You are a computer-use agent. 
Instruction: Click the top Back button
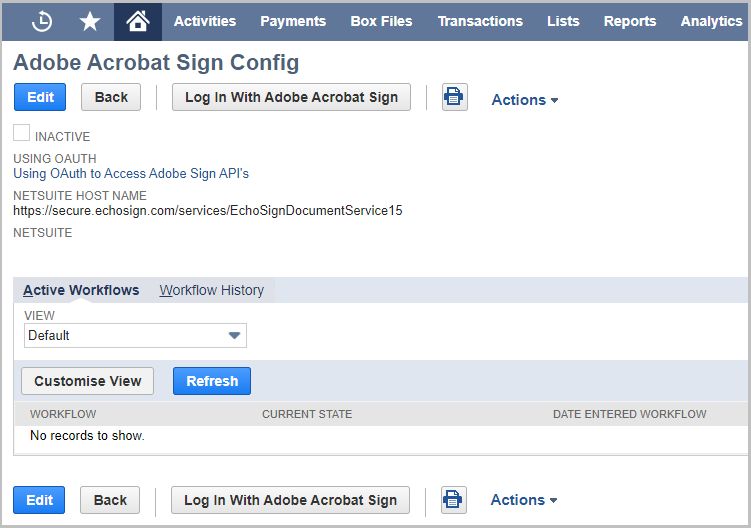click(111, 97)
